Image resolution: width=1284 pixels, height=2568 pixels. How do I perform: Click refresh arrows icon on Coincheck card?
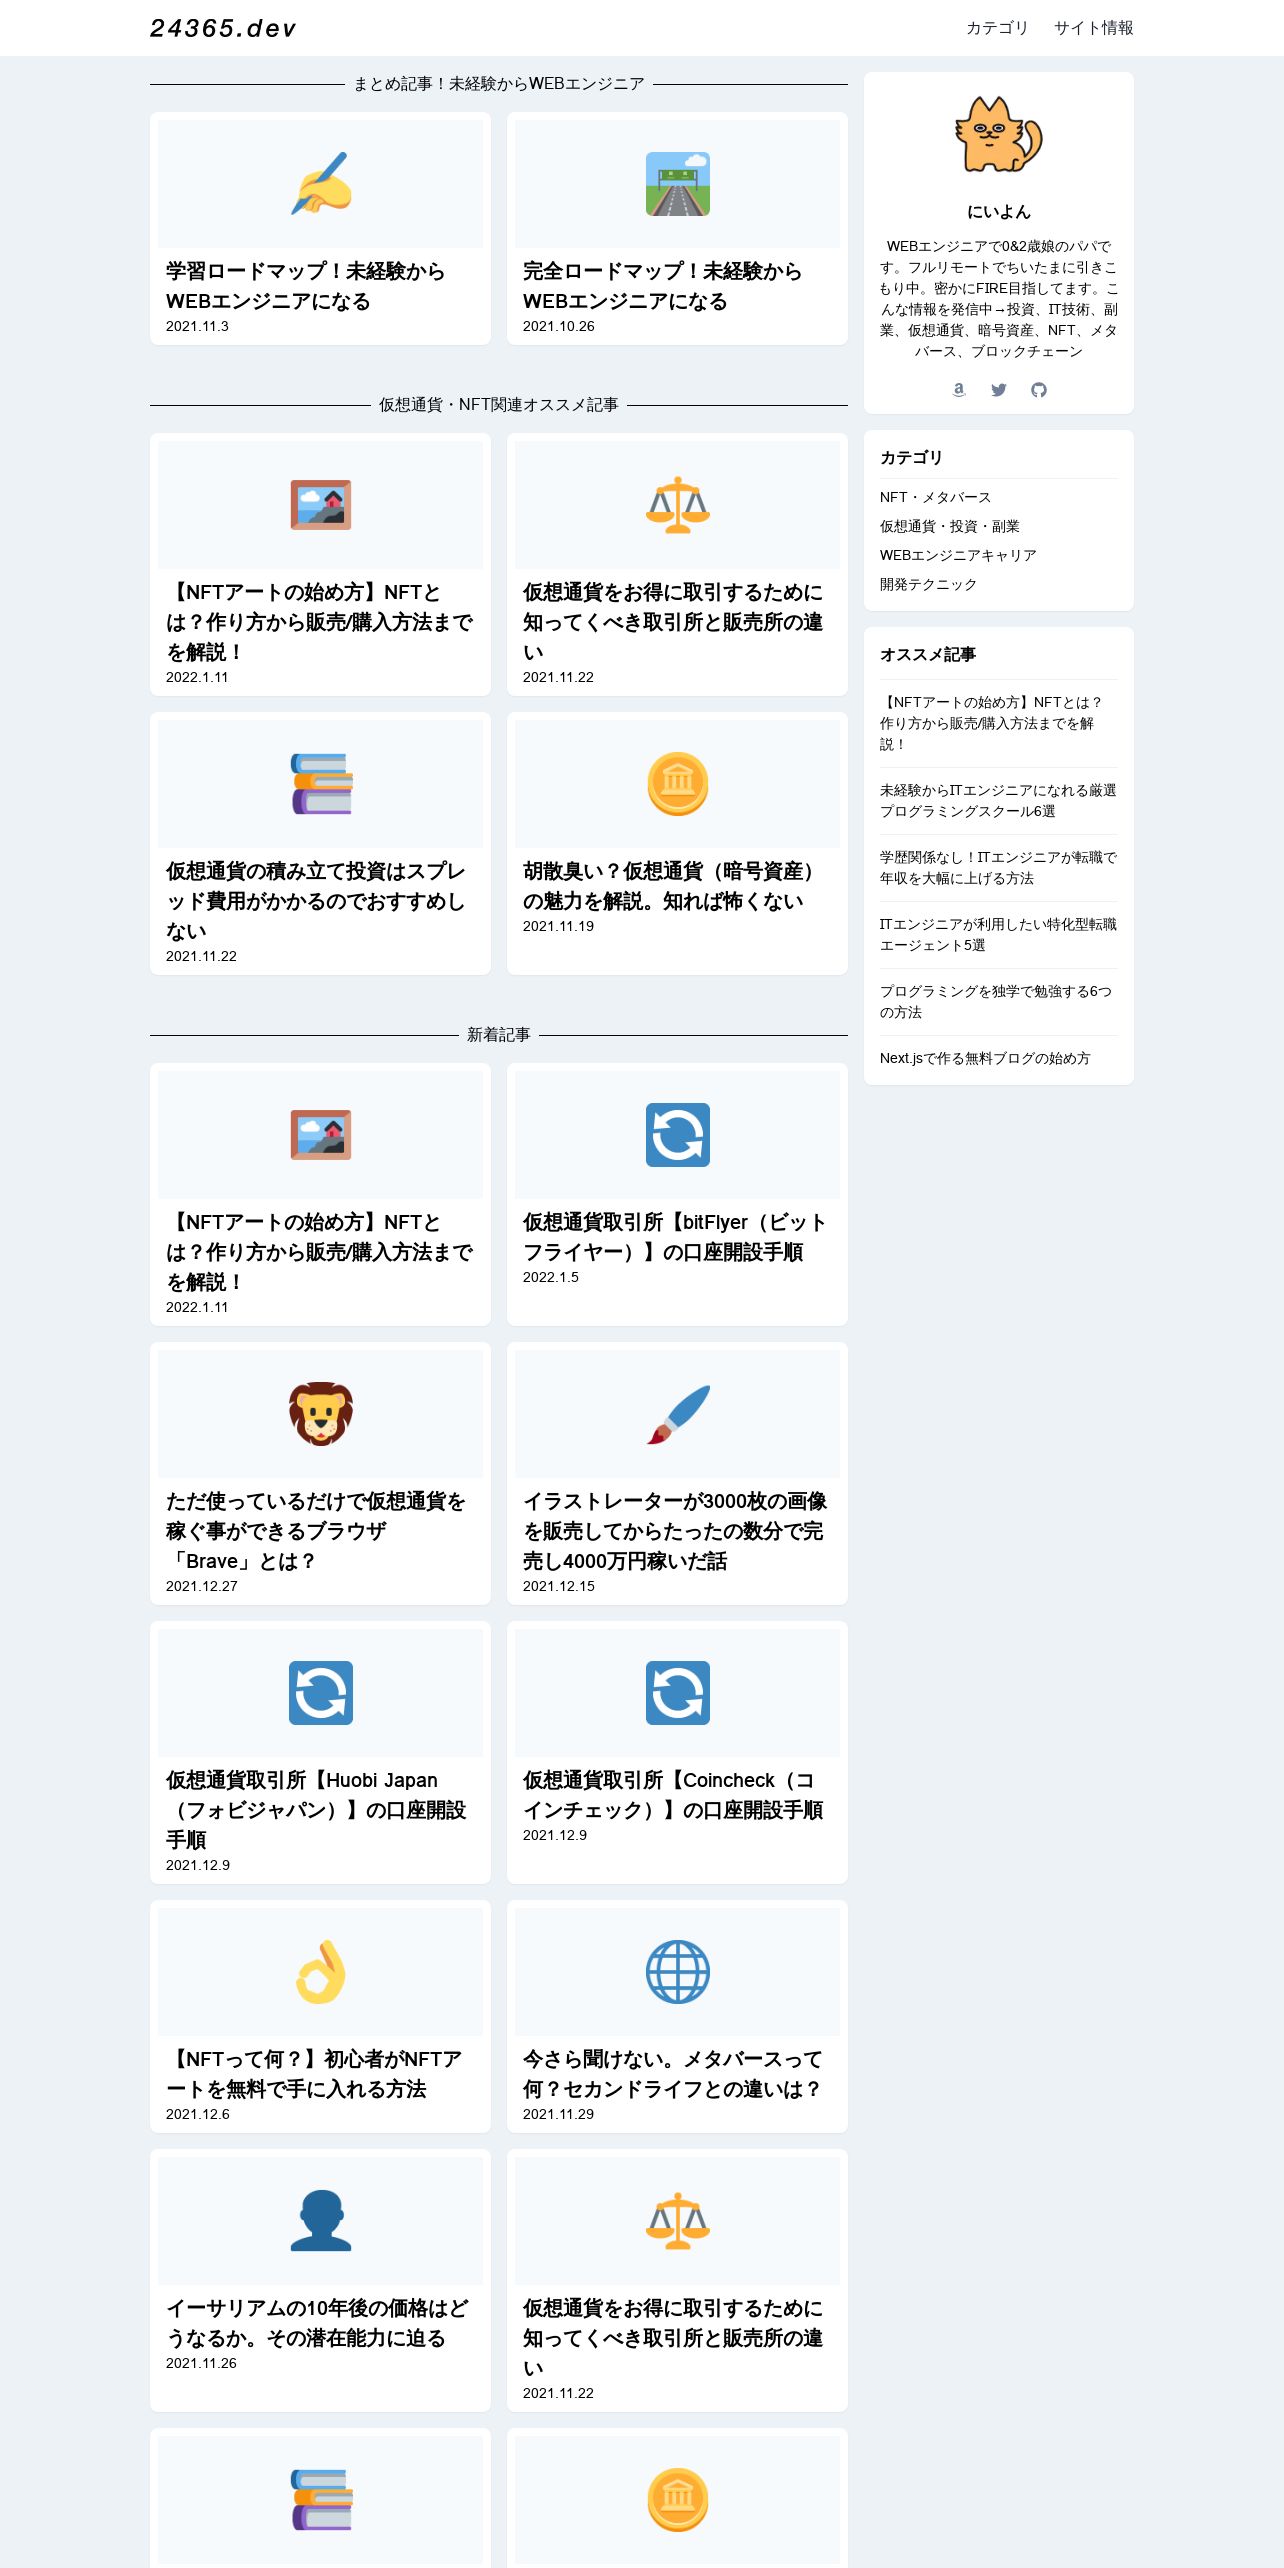point(678,1693)
